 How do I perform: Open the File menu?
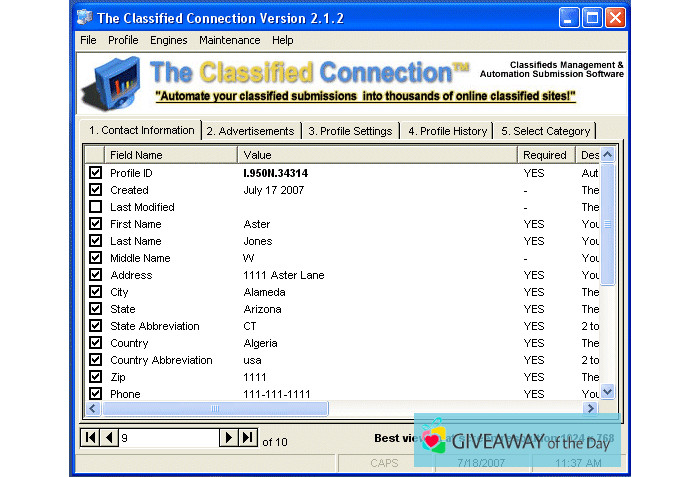click(88, 40)
